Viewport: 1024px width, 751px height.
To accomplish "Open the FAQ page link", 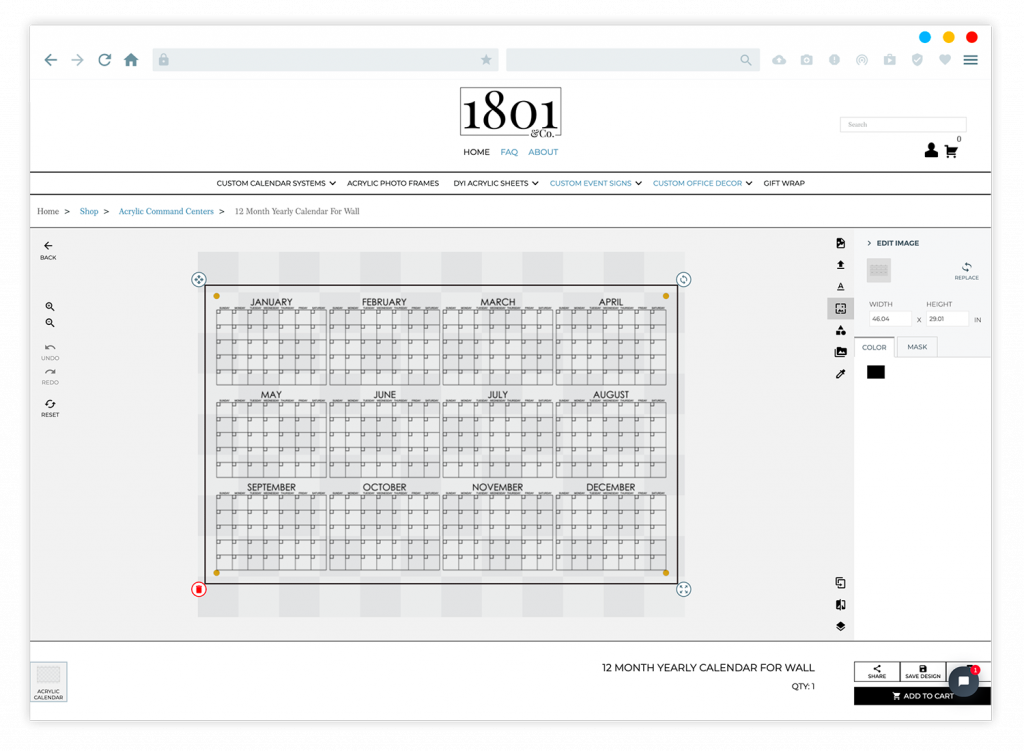I will pyautogui.click(x=509, y=152).
